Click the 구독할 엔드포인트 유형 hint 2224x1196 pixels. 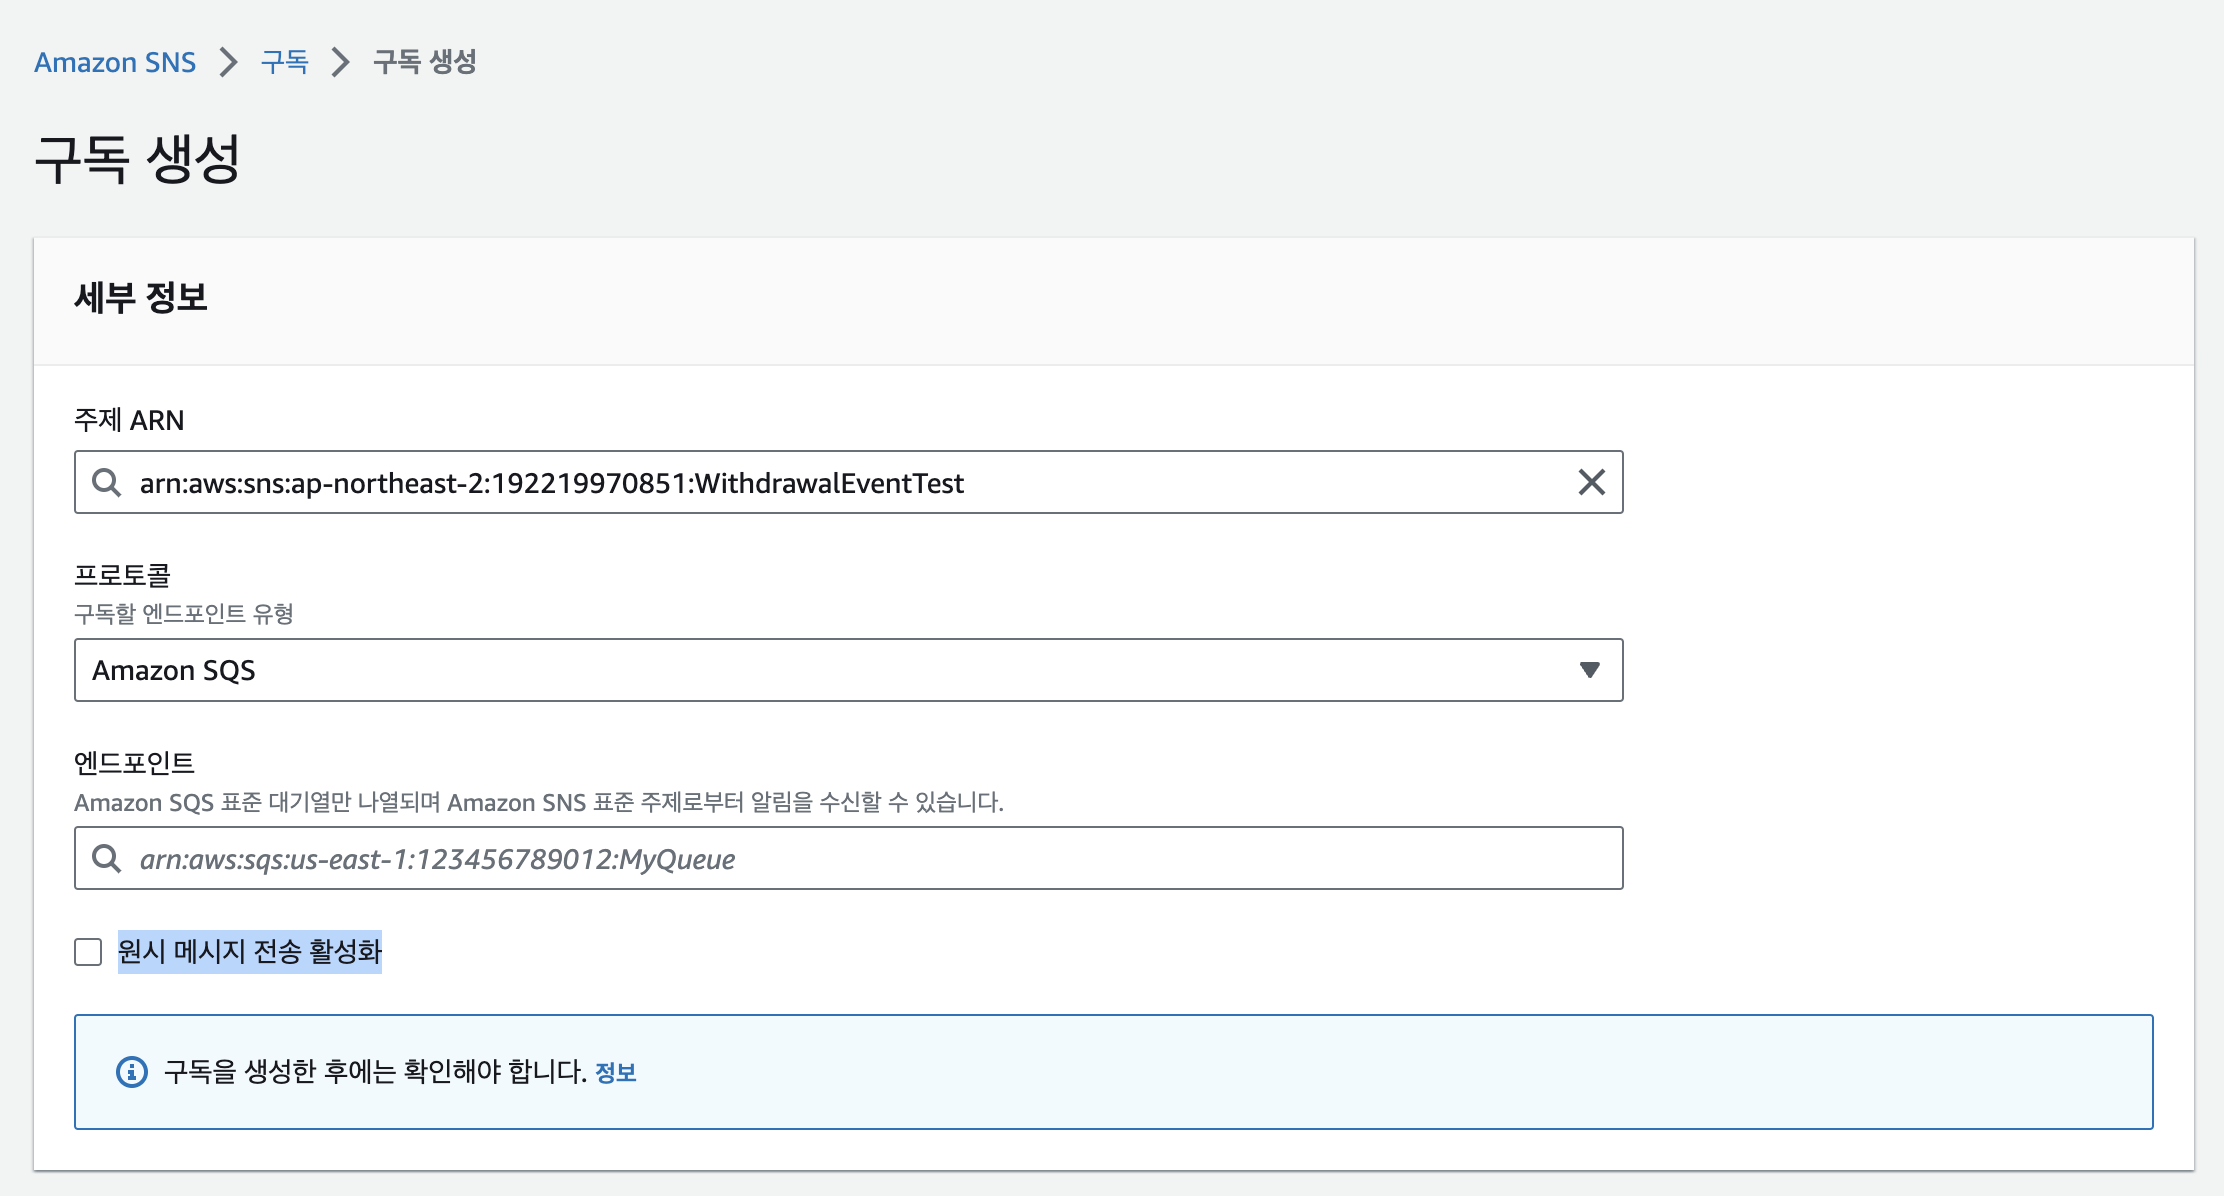click(184, 613)
